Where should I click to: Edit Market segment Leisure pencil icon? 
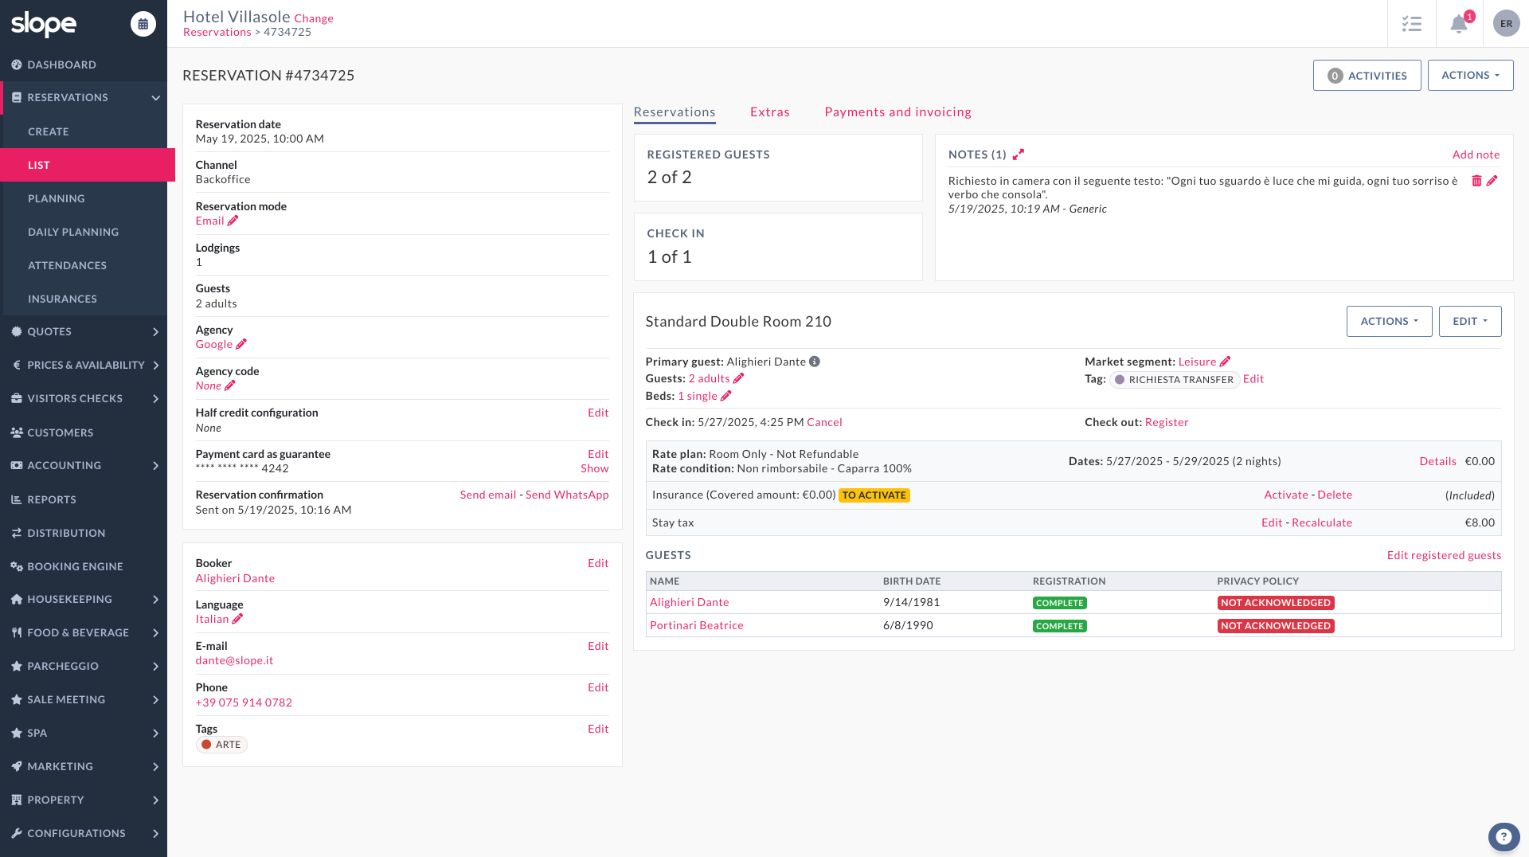click(1225, 362)
